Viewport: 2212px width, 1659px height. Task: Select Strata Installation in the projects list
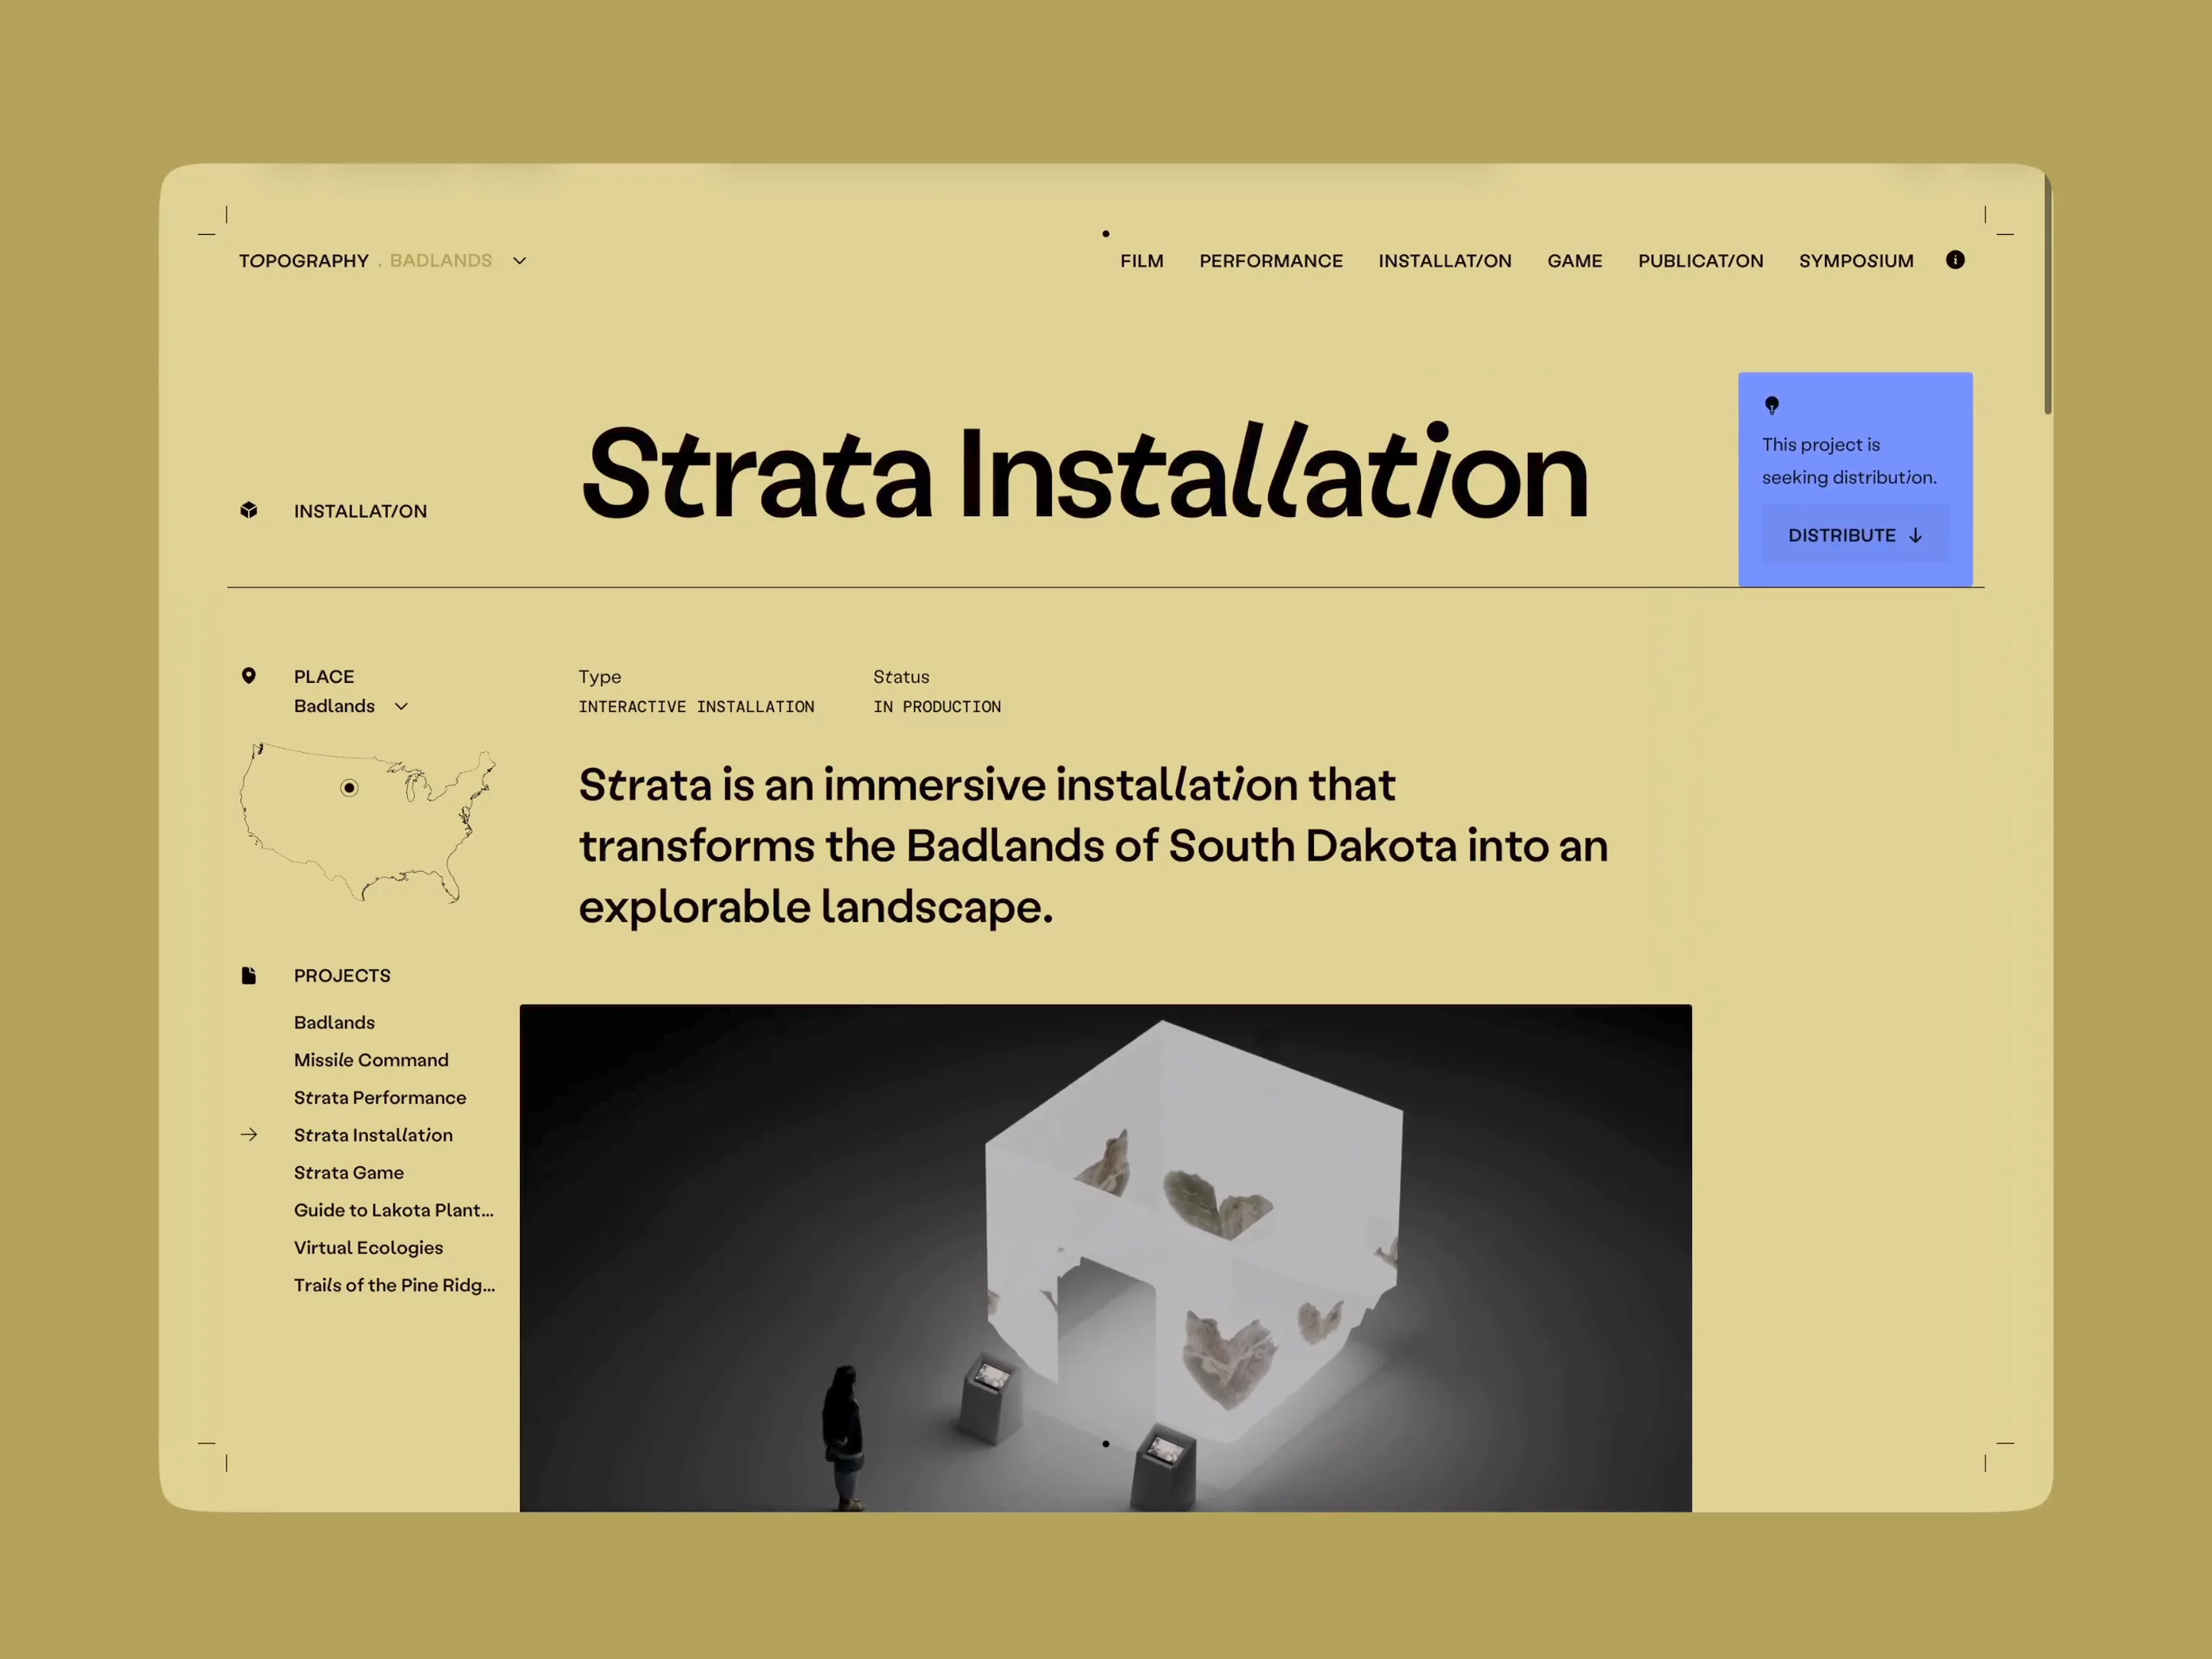pos(373,1135)
